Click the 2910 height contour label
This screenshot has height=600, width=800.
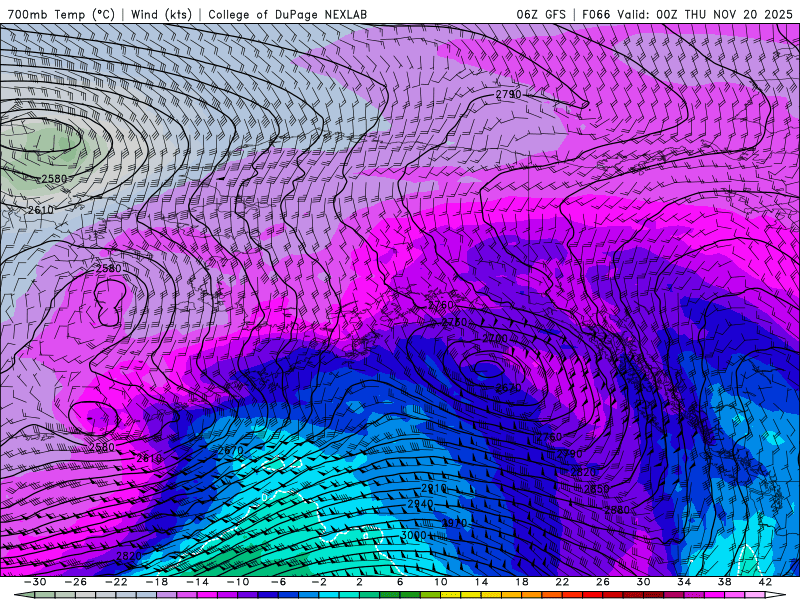click(434, 488)
